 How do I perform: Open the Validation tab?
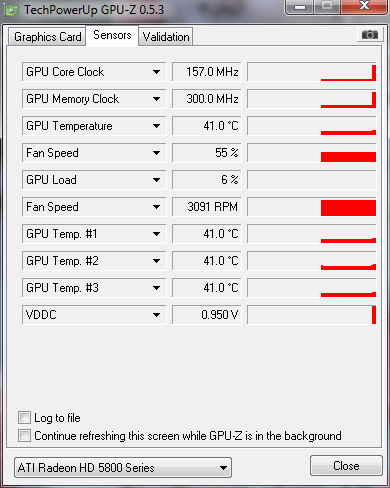(x=166, y=37)
